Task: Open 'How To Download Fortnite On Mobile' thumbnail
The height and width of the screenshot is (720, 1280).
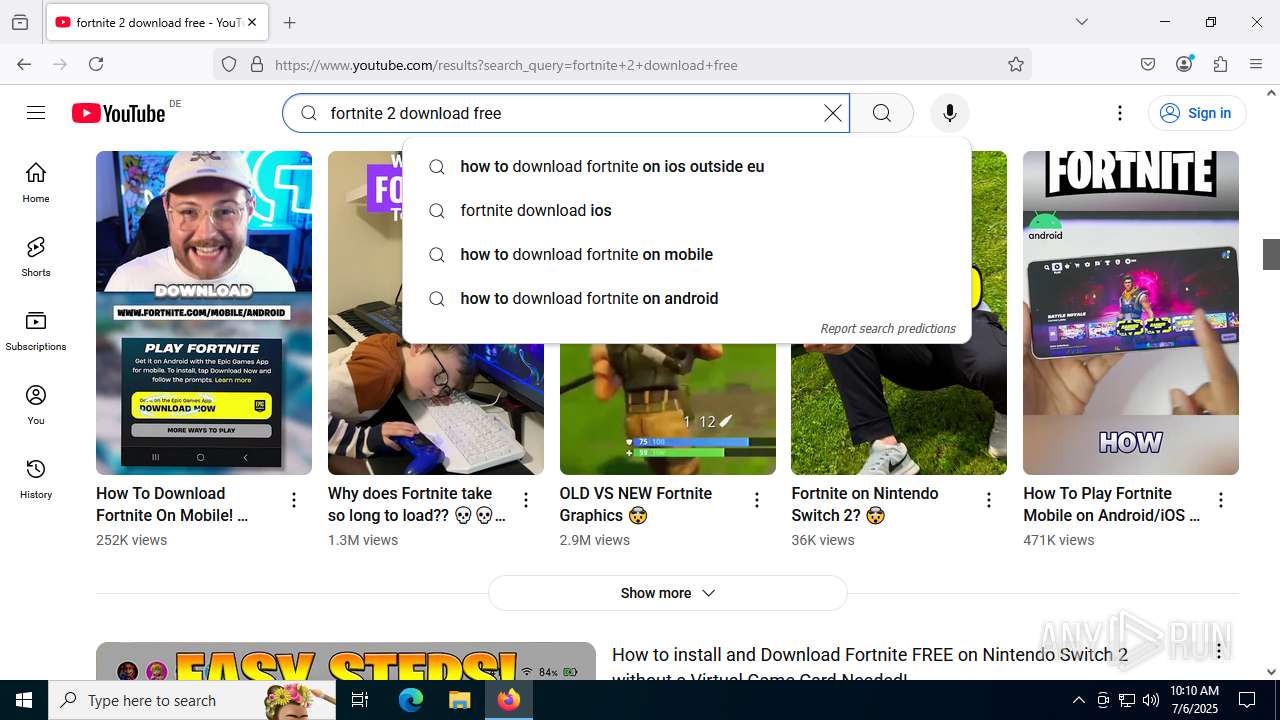Action: [204, 313]
